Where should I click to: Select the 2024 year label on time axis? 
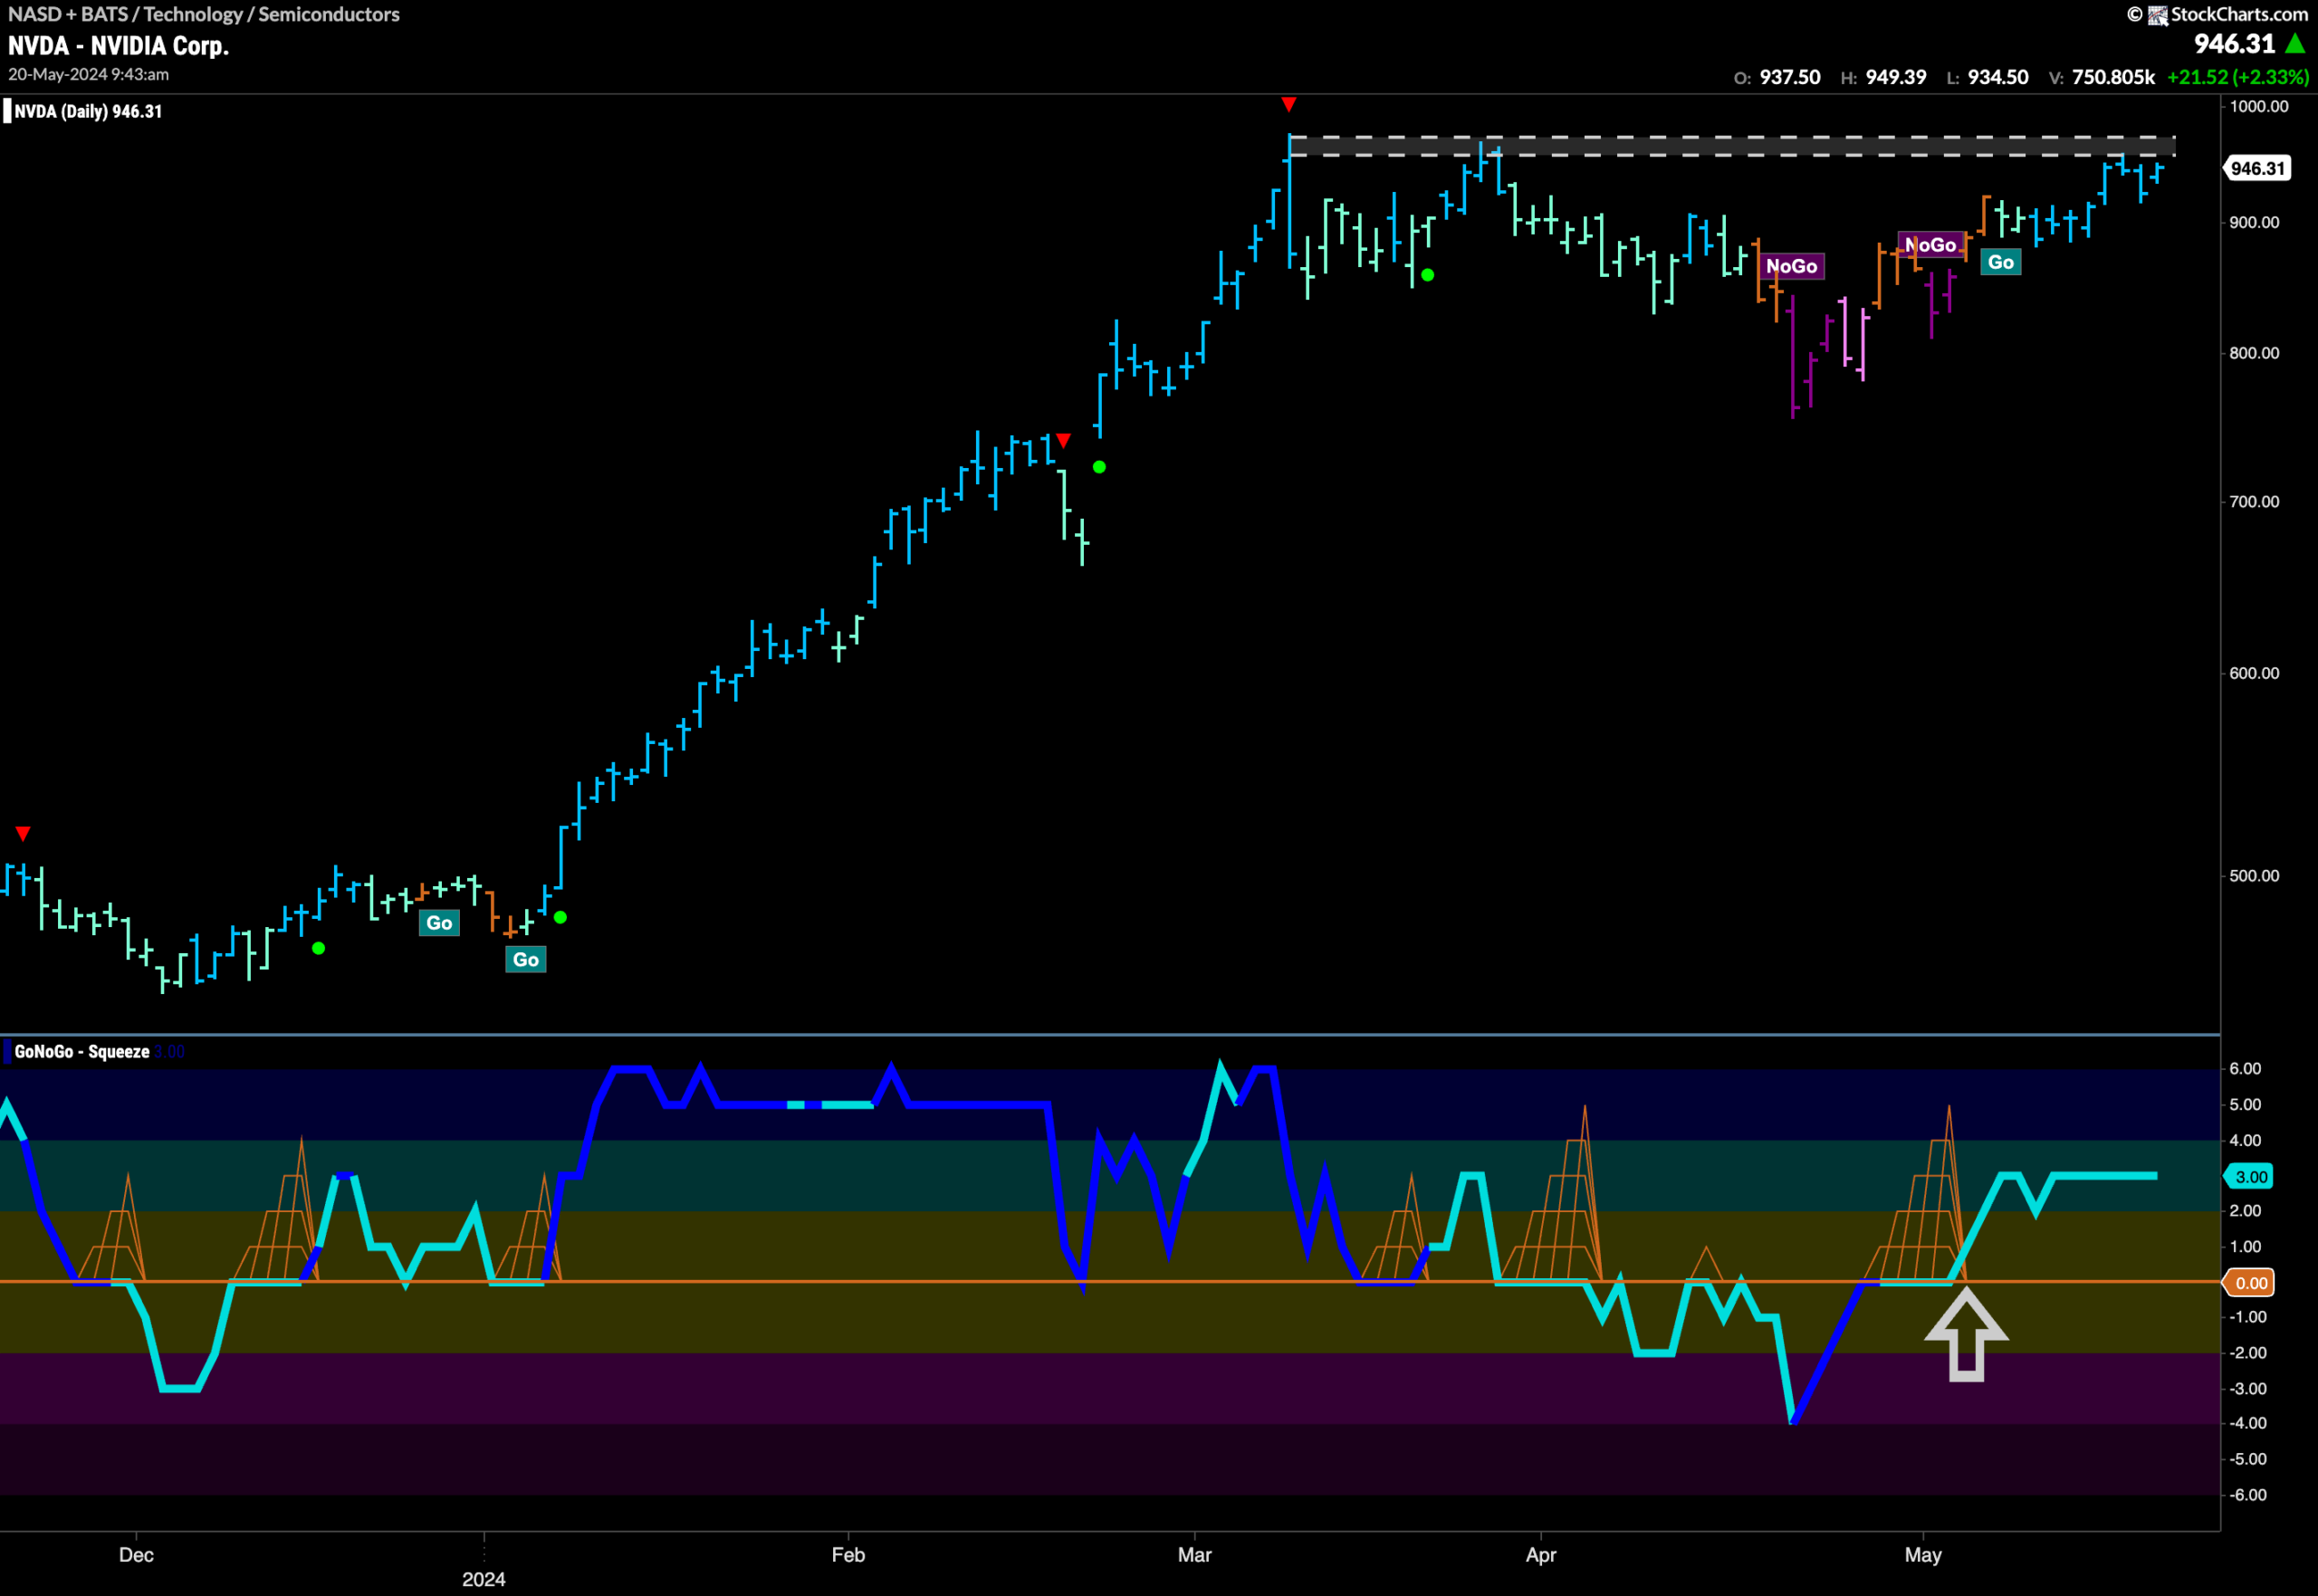coord(484,1579)
